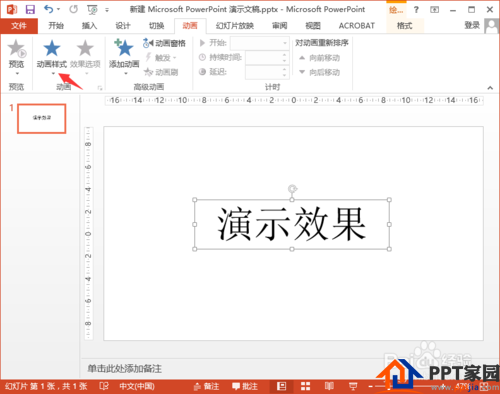Adjust the 延迟 spinner arrows

(284, 72)
